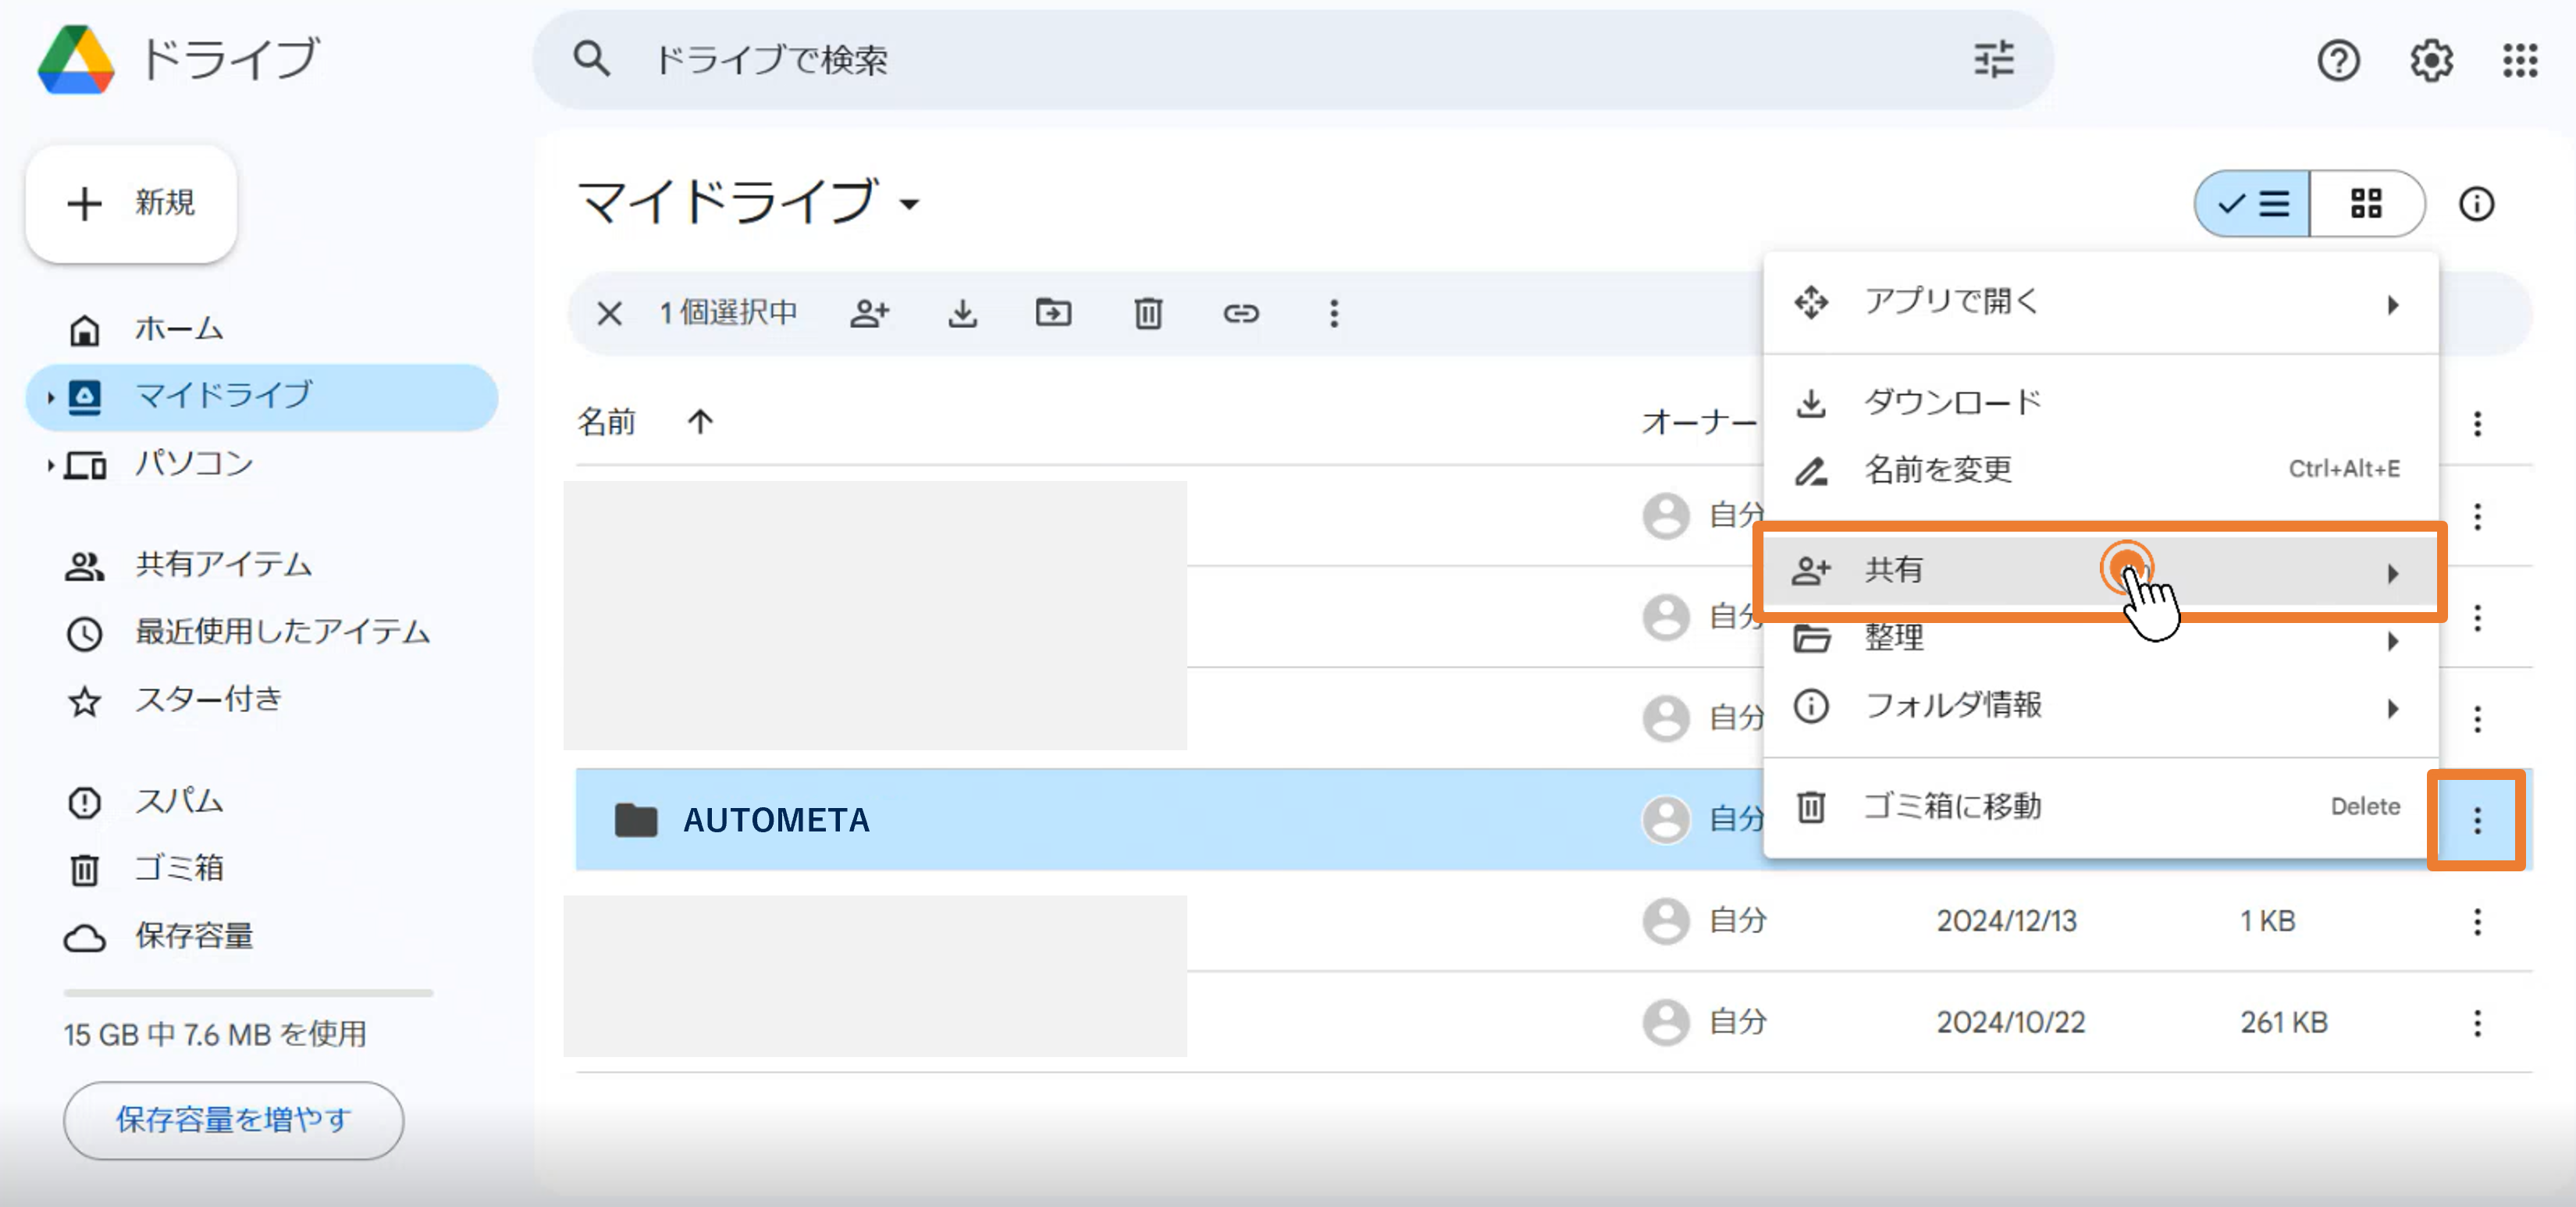Choose 名前を変更 in context menu
2576x1207 pixels.
point(2100,469)
